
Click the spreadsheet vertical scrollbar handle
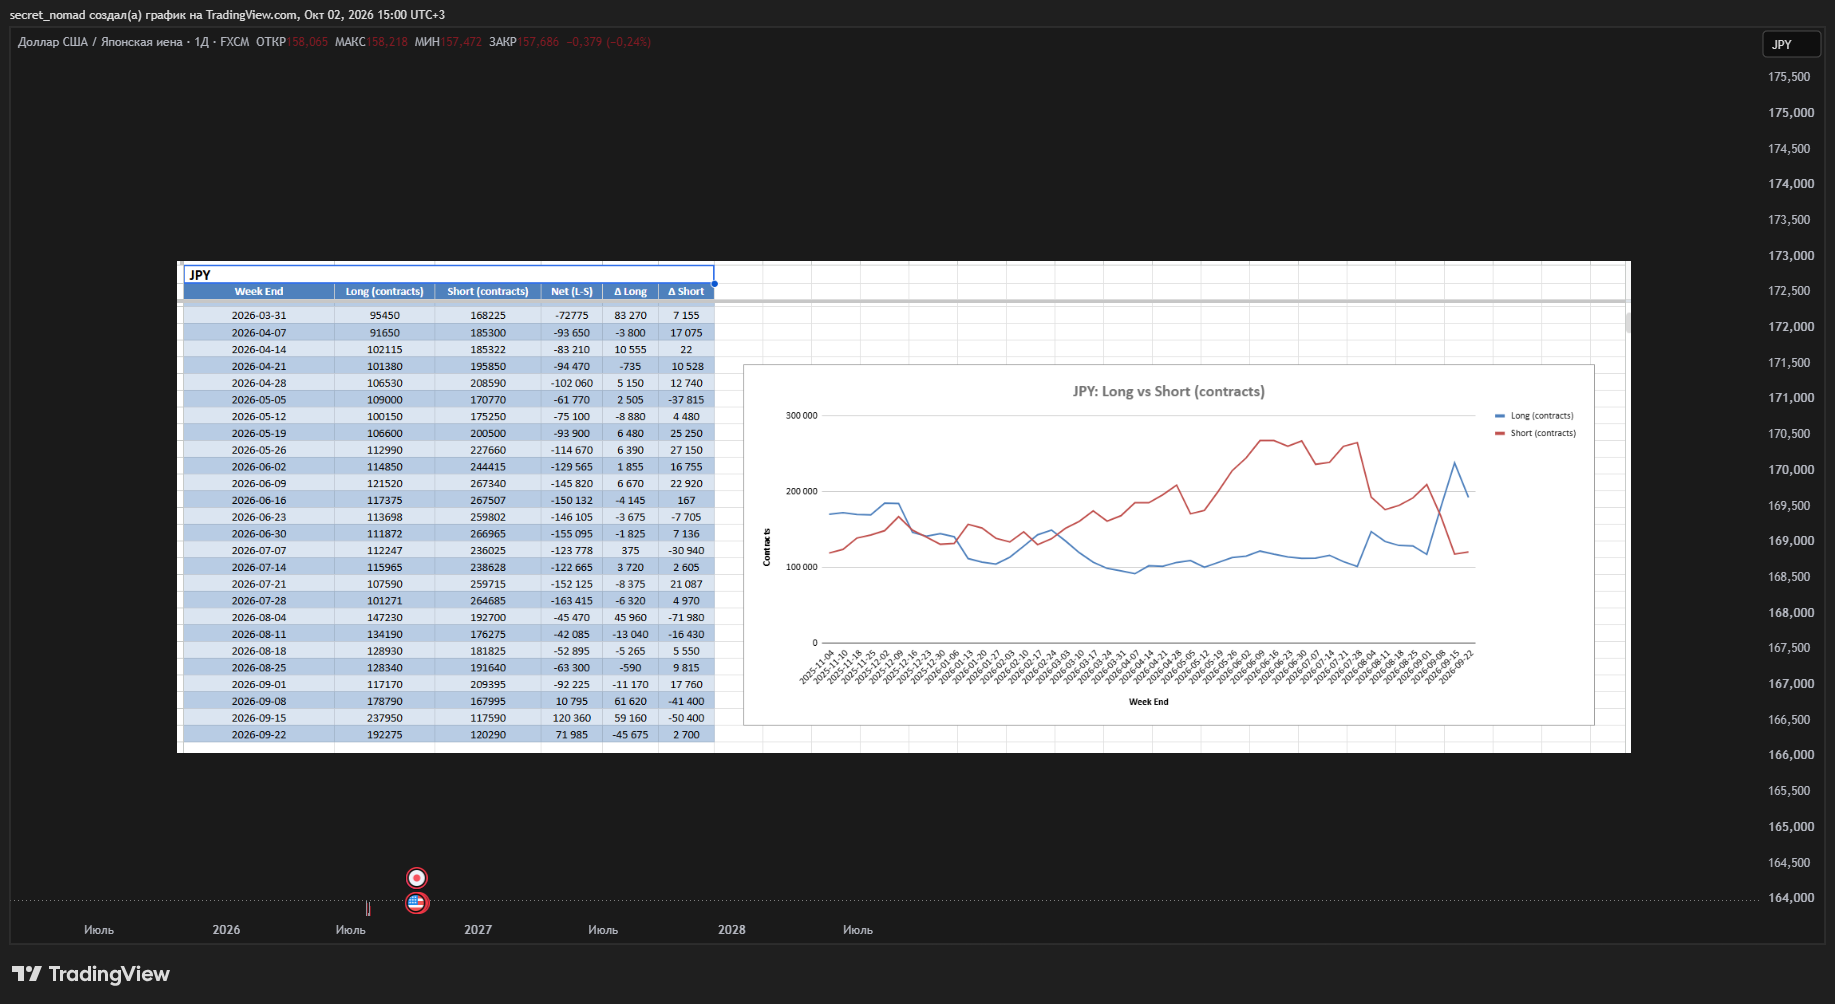point(1628,322)
